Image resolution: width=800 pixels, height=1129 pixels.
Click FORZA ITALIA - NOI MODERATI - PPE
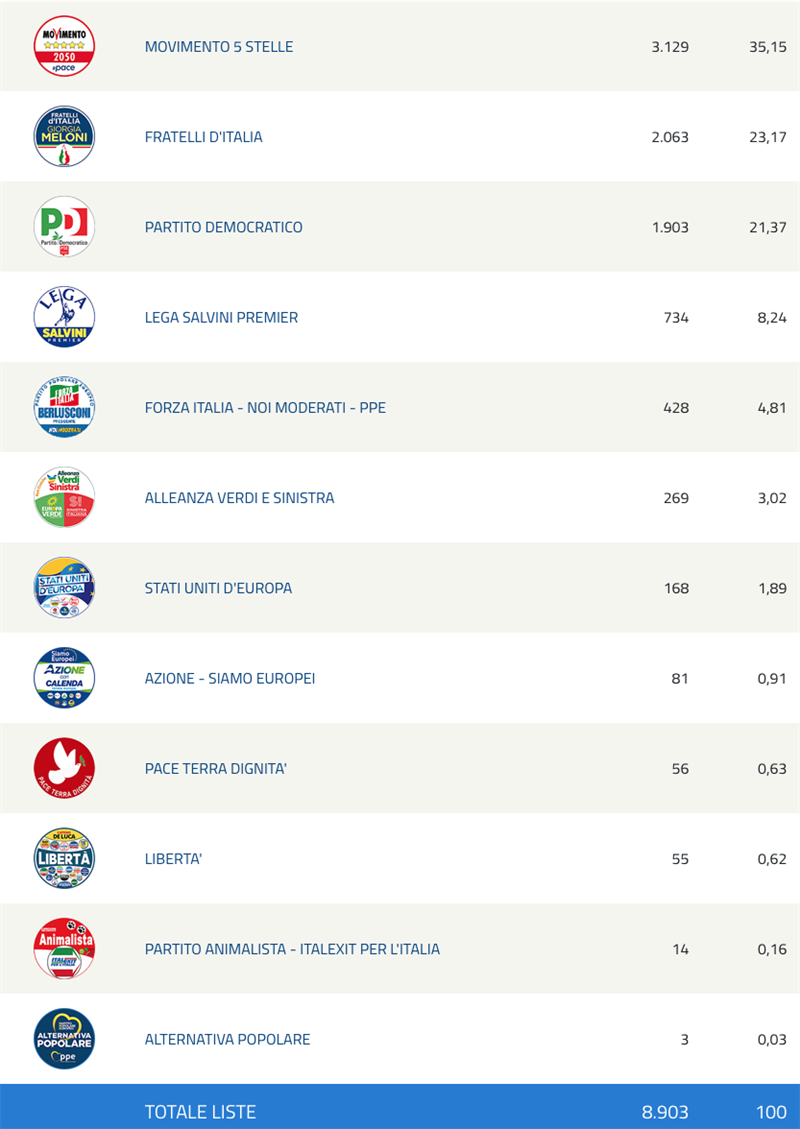(x=265, y=408)
